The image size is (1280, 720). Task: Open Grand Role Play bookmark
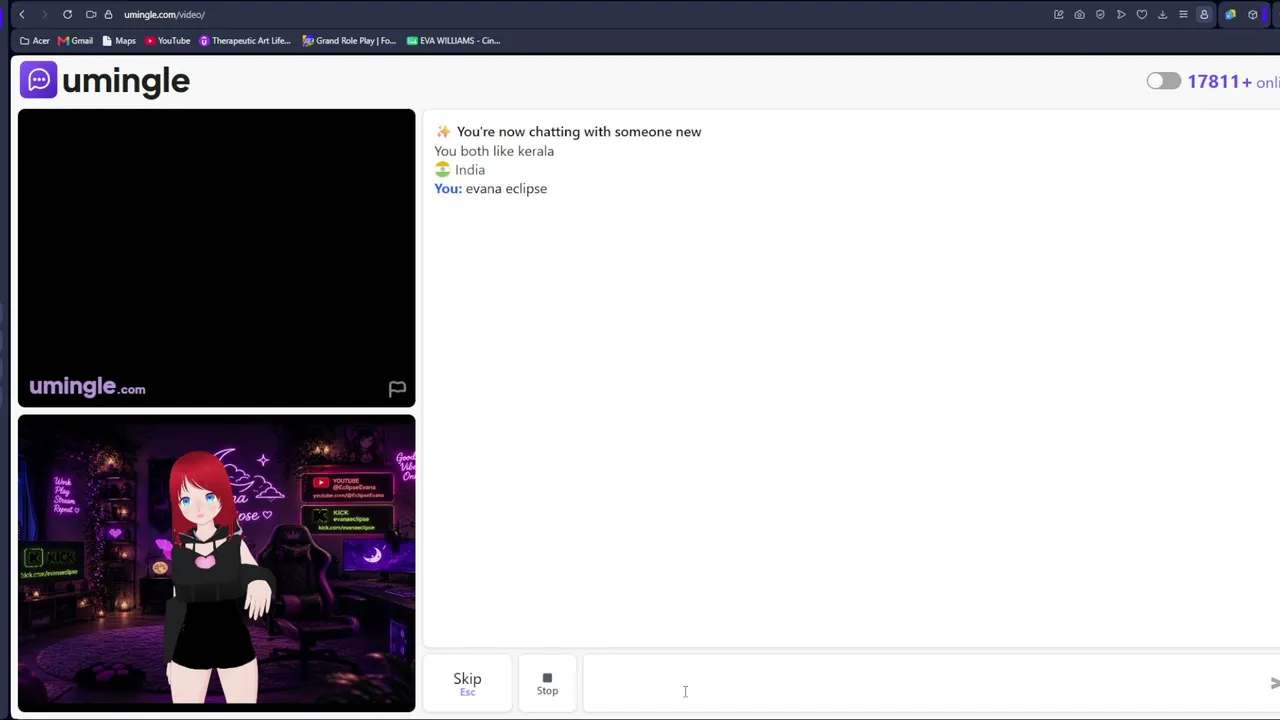[x=350, y=41]
